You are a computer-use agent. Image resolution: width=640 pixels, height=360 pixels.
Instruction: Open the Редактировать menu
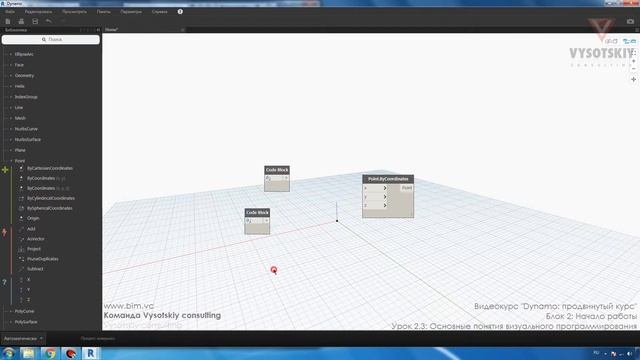[x=38, y=12]
